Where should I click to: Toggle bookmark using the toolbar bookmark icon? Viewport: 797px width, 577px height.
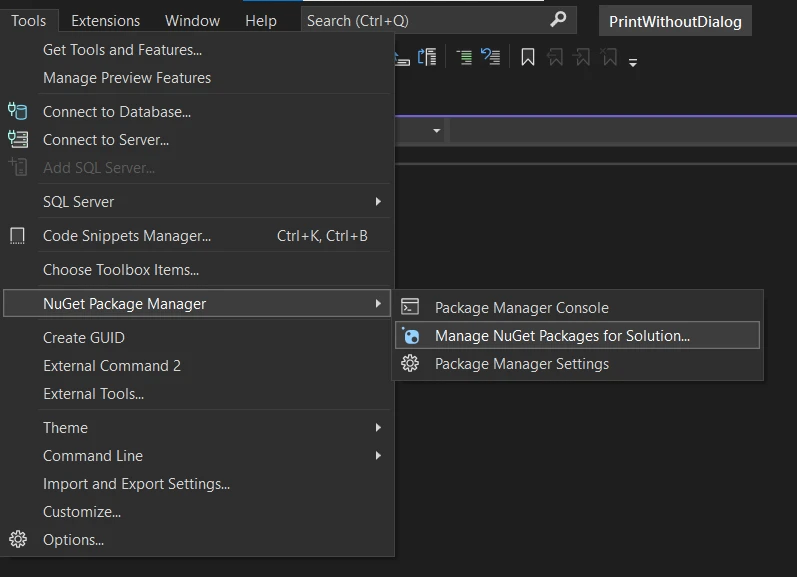tap(528, 58)
